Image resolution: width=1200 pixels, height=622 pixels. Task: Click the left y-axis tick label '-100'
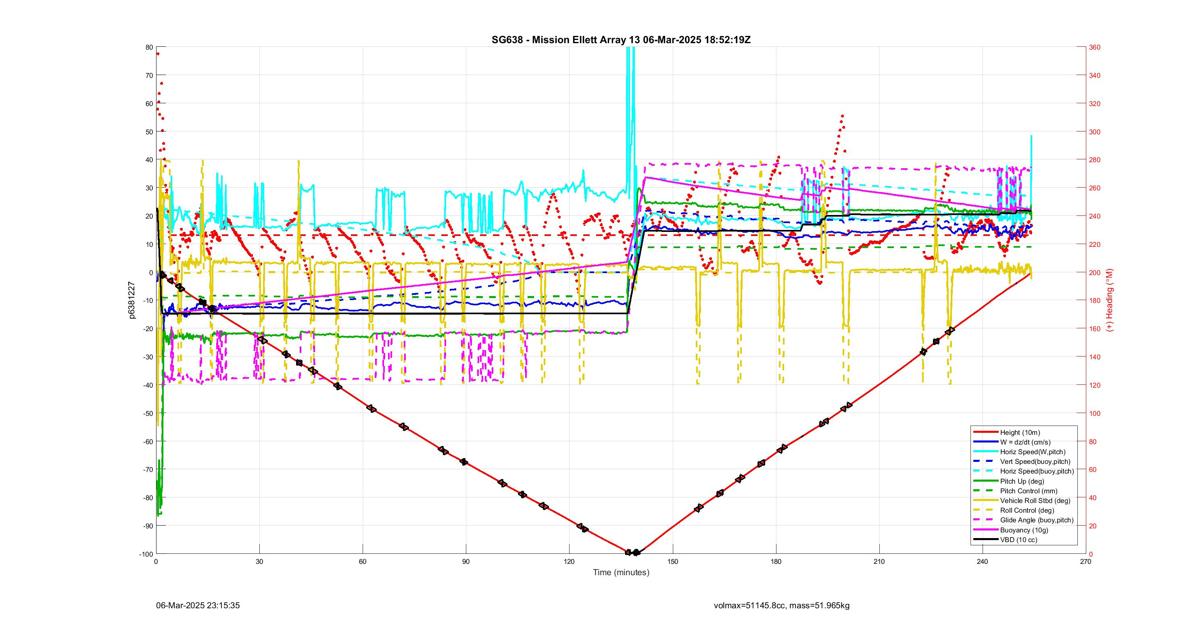coord(145,554)
